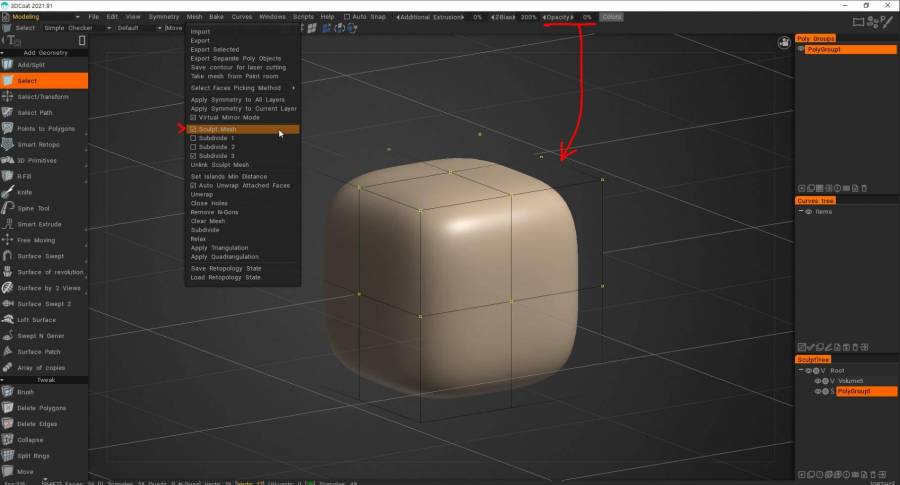Screen dimensions: 900x485
Task: Click the Colors button
Action: pyautogui.click(x=611, y=17)
